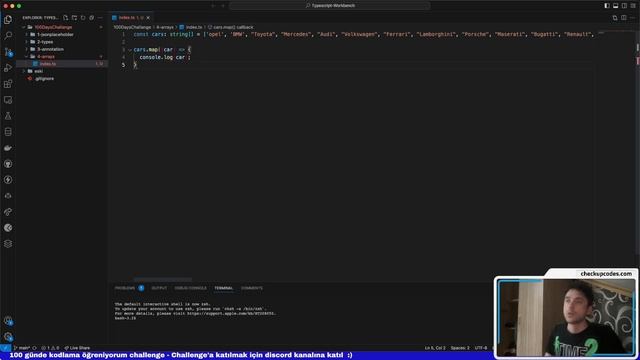The width and height of the screenshot is (640, 360).
Task: Toggle Primary Side Bar visibility
Action: pos(607,6)
